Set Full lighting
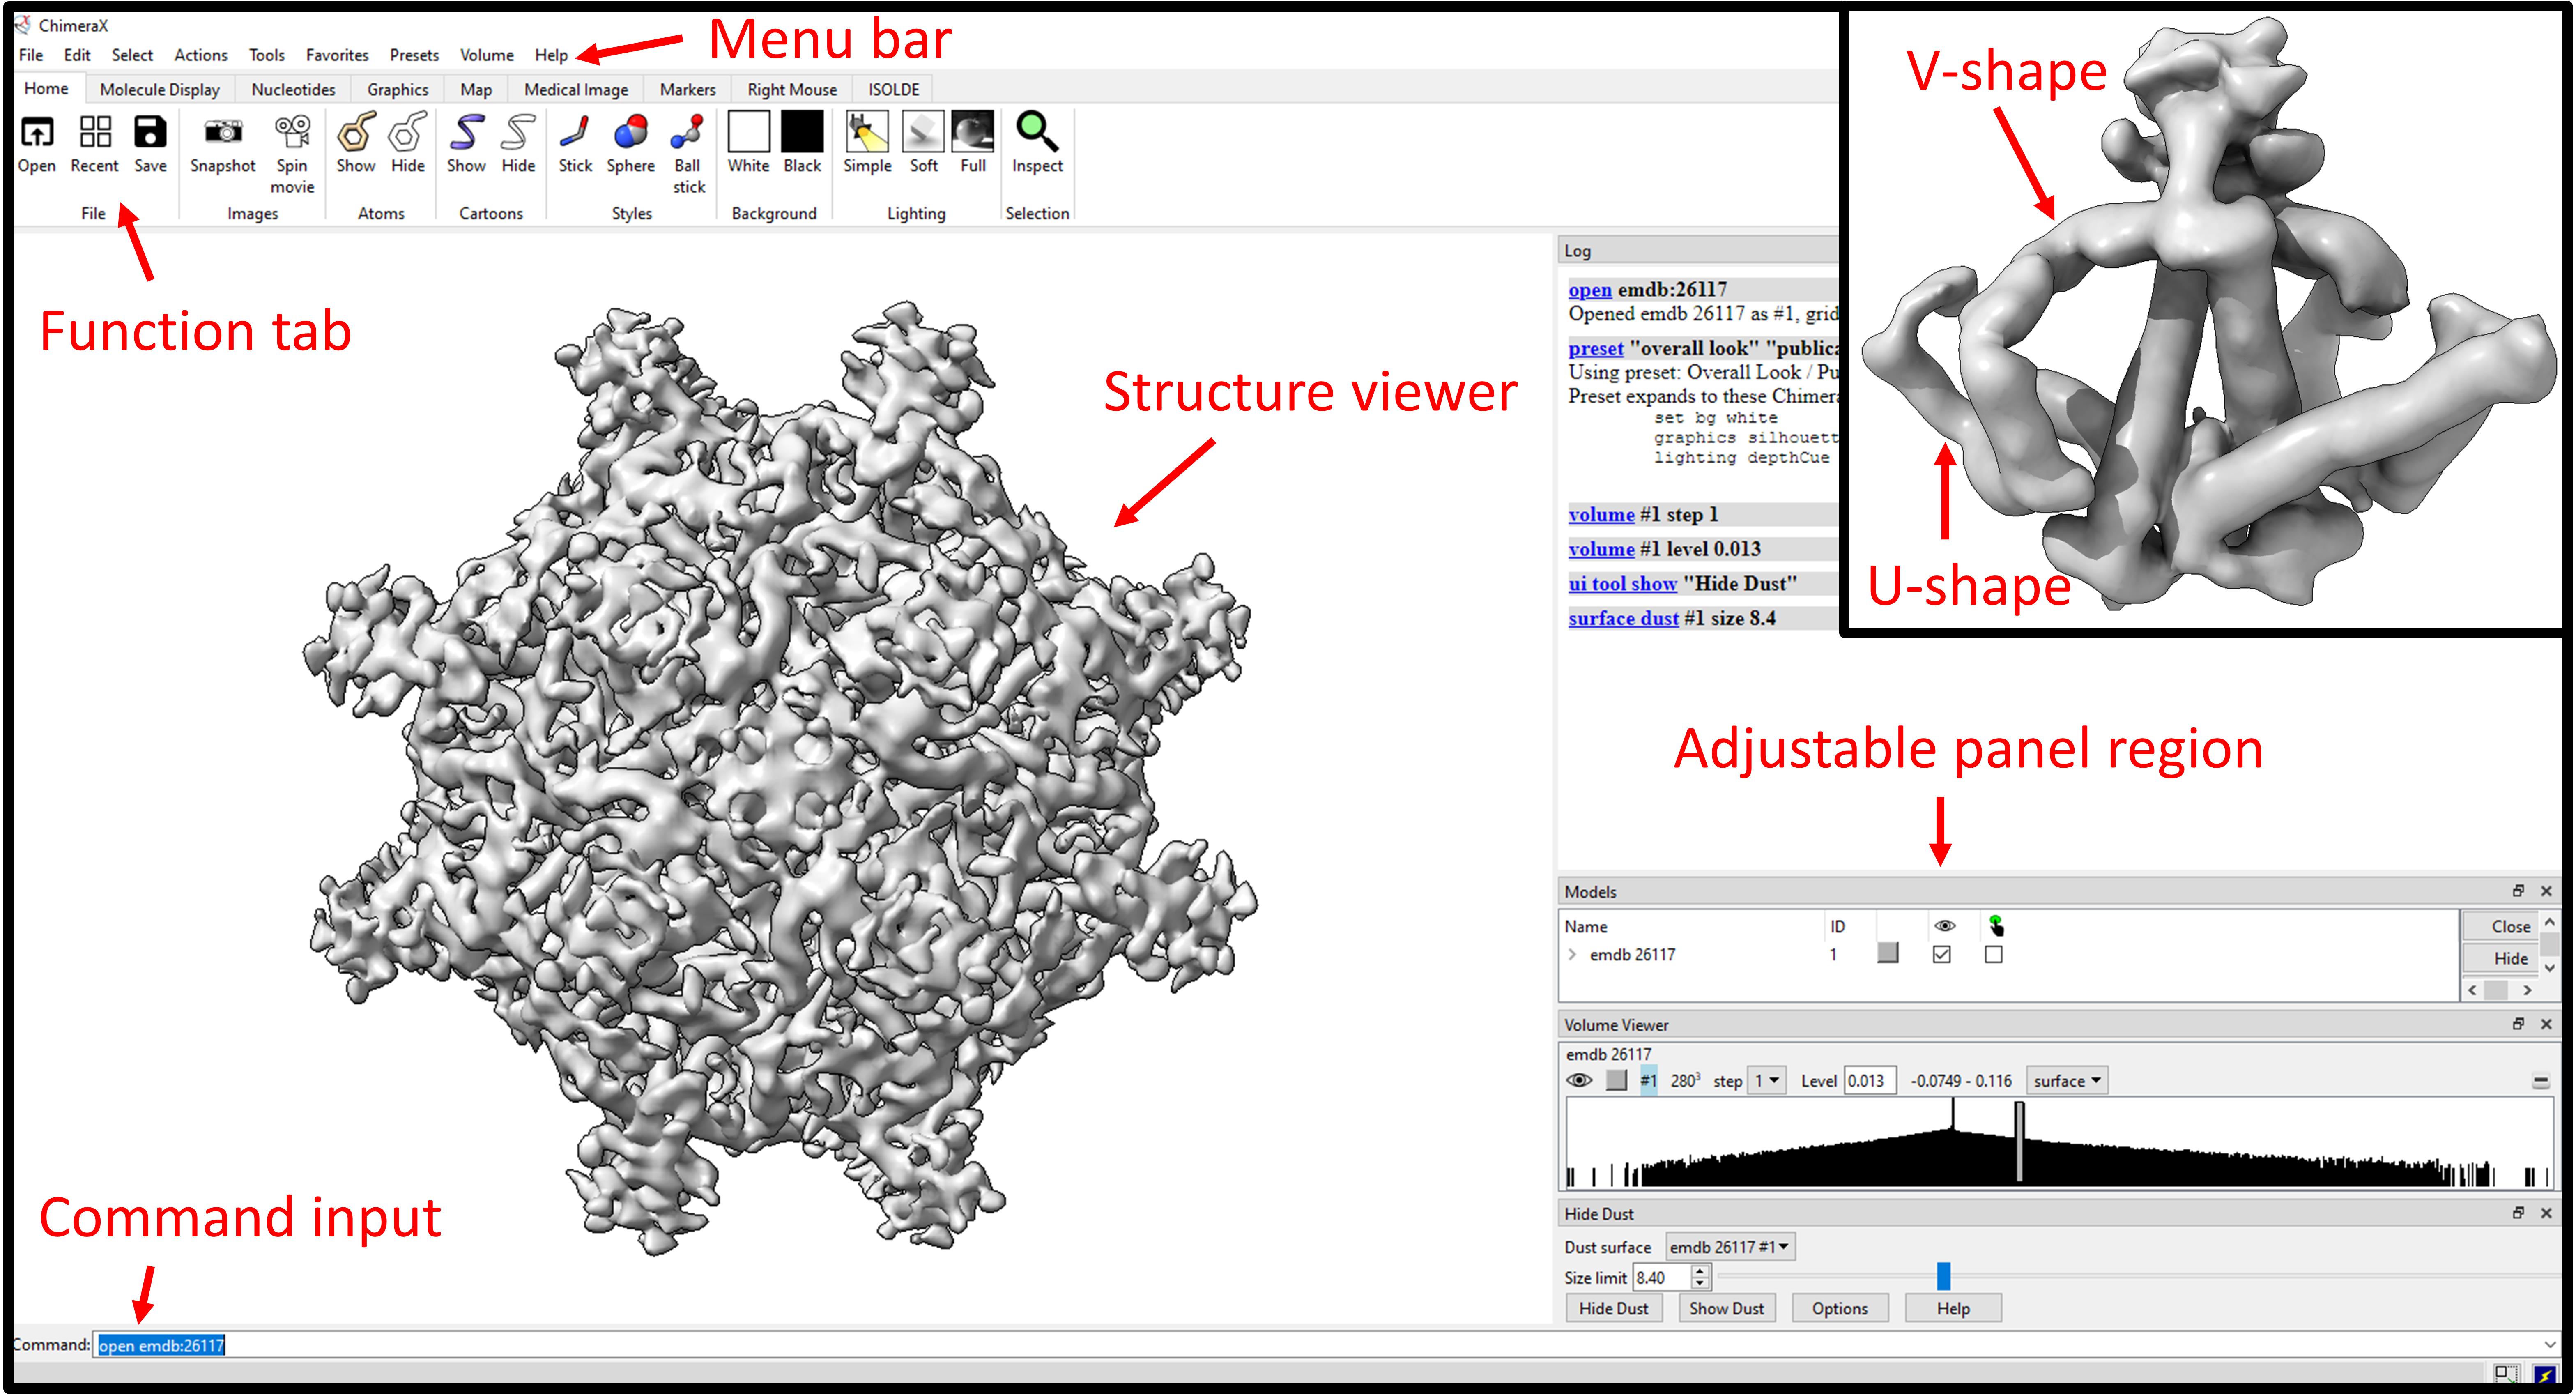 pos(973,132)
